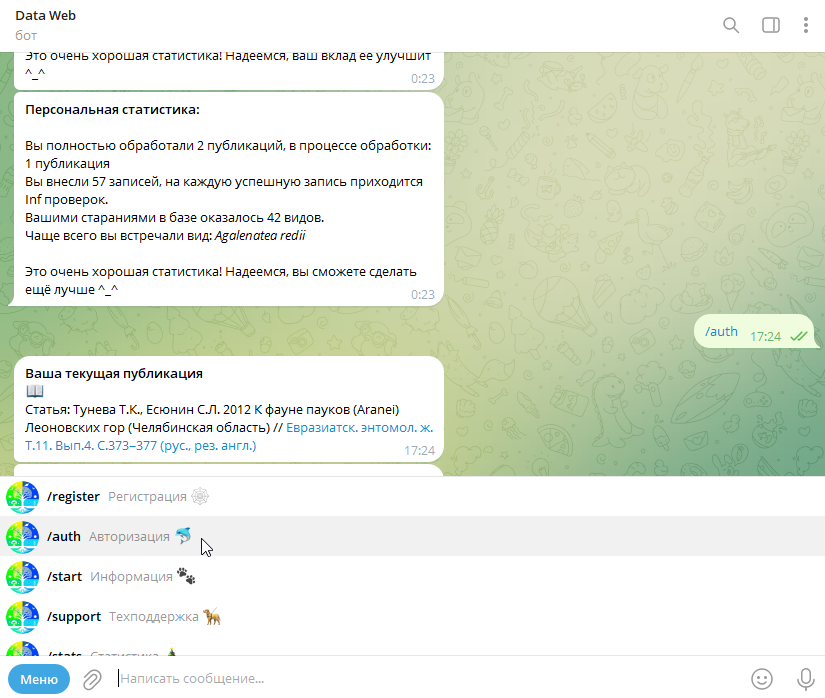Click the sent /auth command link
The width and height of the screenshot is (825, 698).
721,331
